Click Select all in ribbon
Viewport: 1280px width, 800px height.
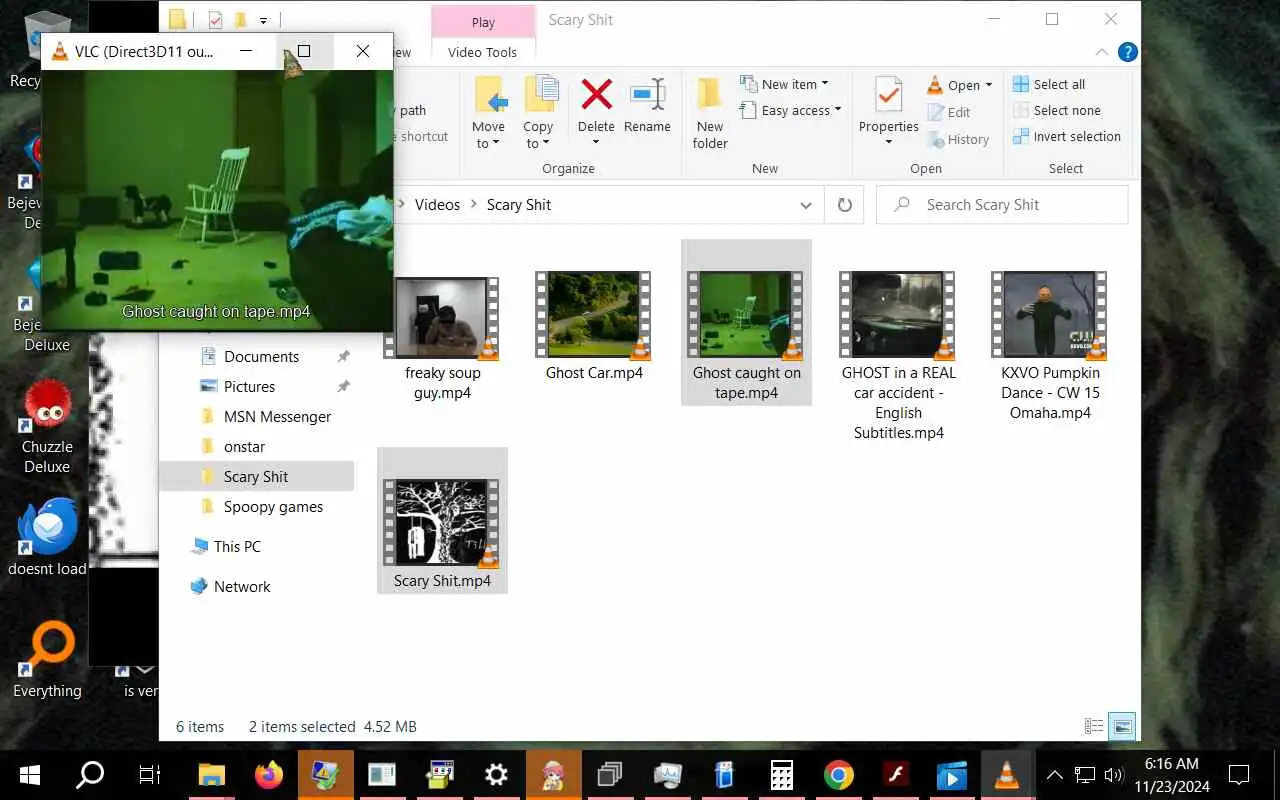(x=1049, y=84)
